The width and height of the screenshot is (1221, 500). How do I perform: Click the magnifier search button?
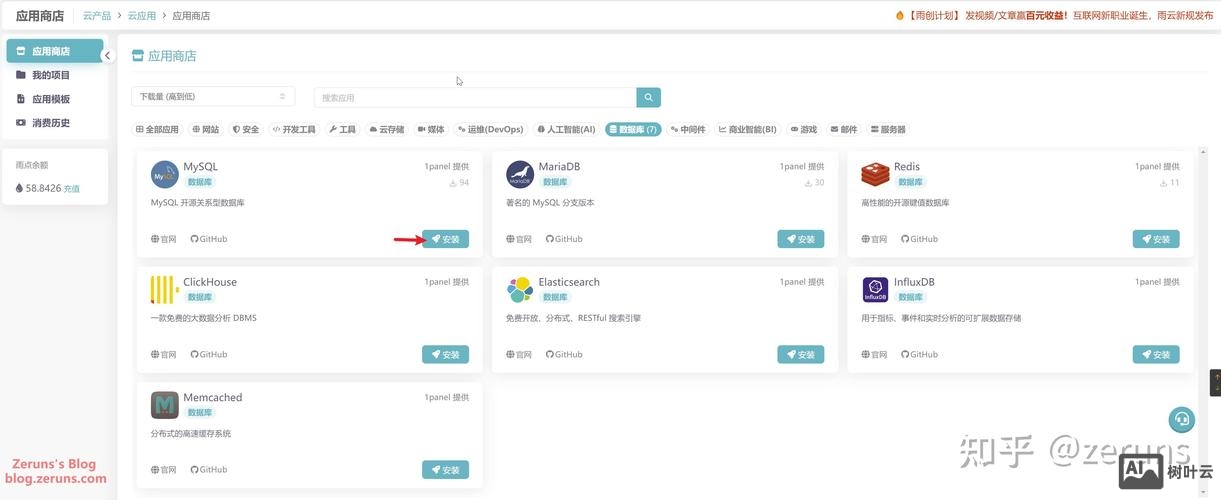coord(649,97)
